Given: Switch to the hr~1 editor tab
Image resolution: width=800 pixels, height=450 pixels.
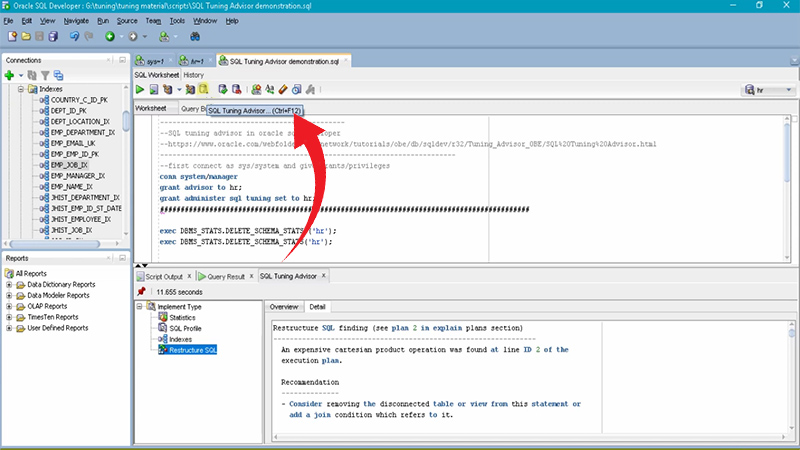Looking at the screenshot, I should 196,61.
